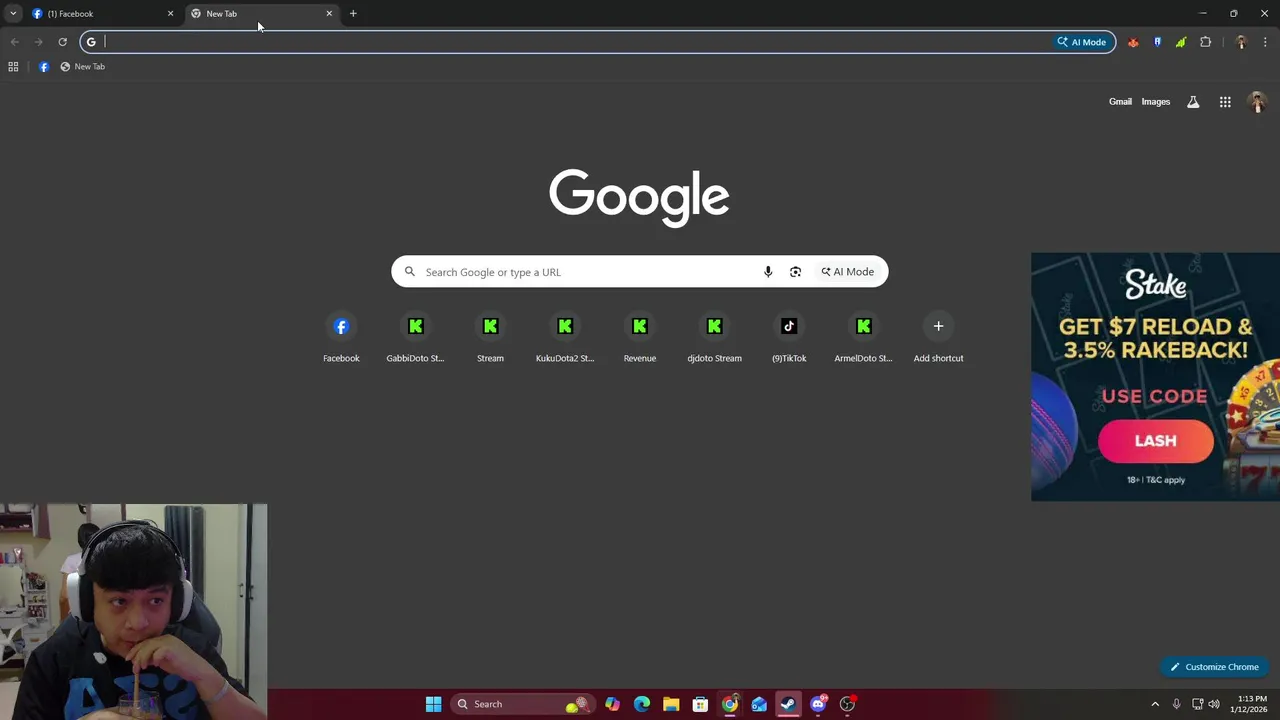Screen dimensions: 1280x720
Task: Go back with the back arrow
Action: point(14,42)
